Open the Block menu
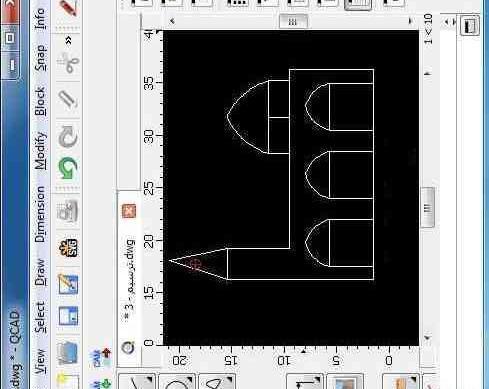This screenshot has width=489, height=389. (x=40, y=101)
